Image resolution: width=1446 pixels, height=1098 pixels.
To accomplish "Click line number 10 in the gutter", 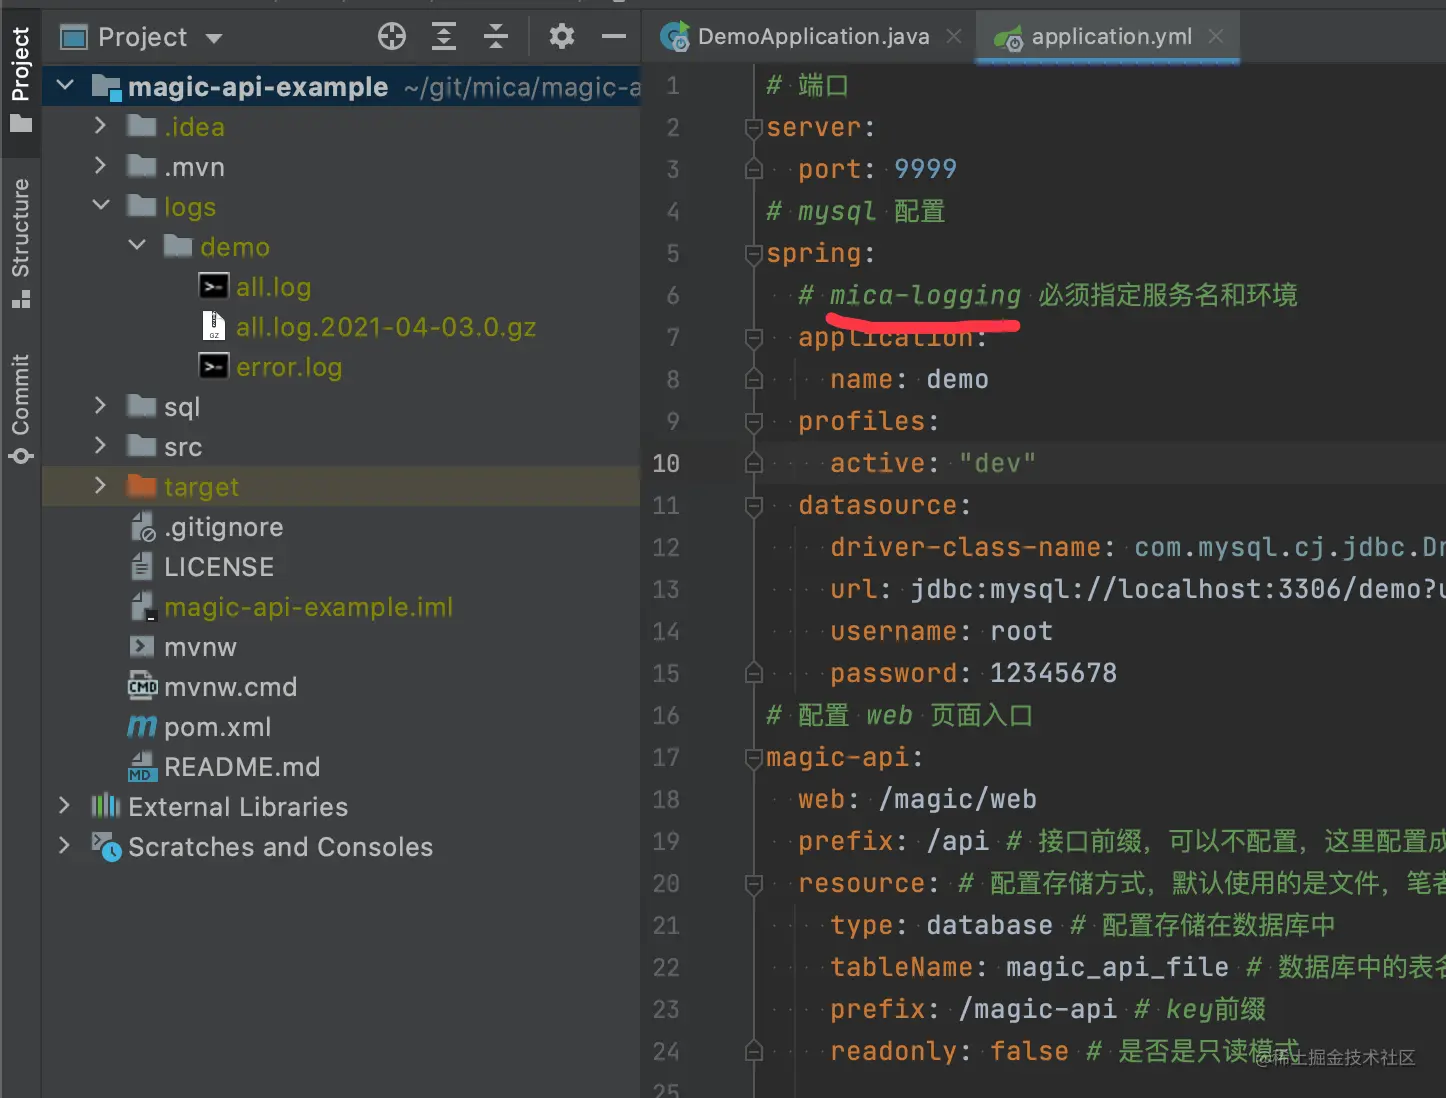I will click(666, 463).
